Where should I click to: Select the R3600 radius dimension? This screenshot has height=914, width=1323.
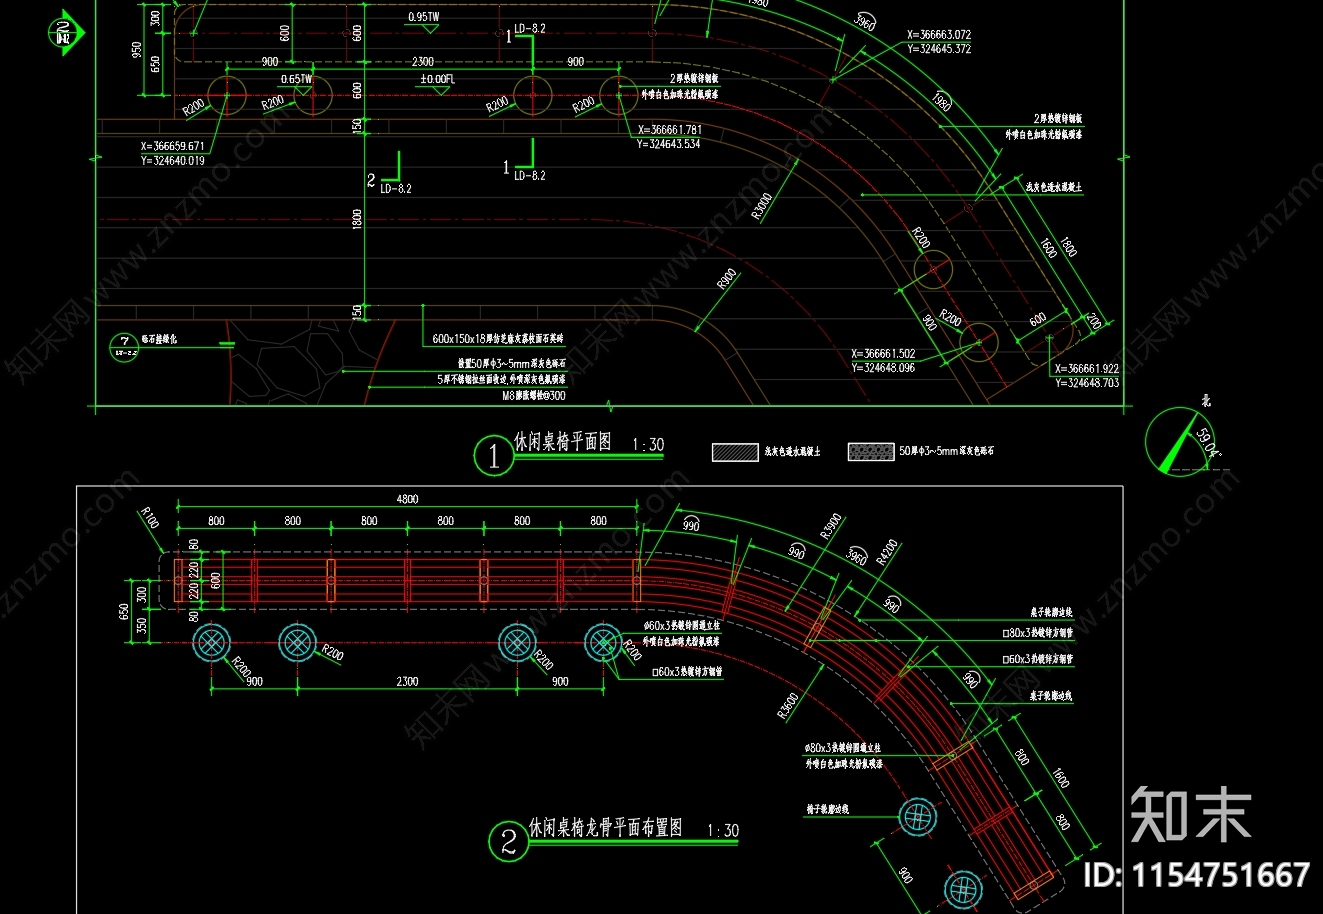pos(788,706)
